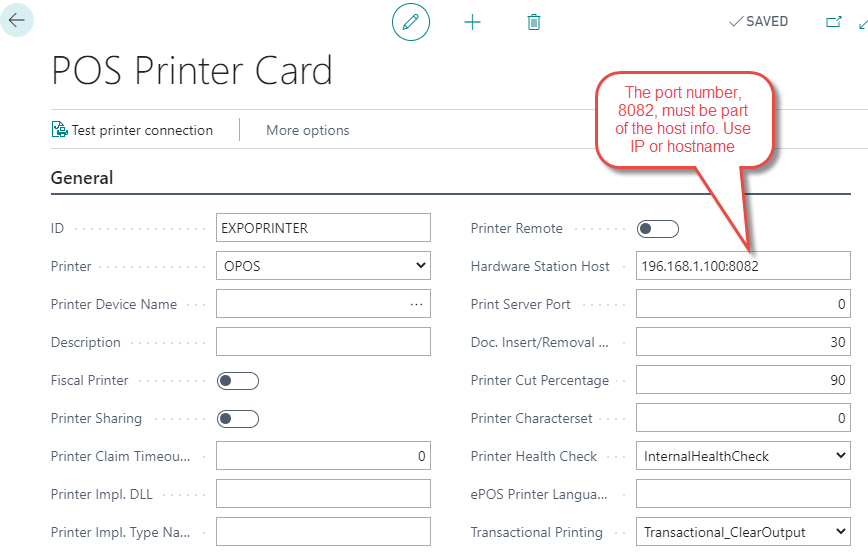Click the Printer Impl. DLL label
This screenshot has width=868, height=555.
point(102,494)
